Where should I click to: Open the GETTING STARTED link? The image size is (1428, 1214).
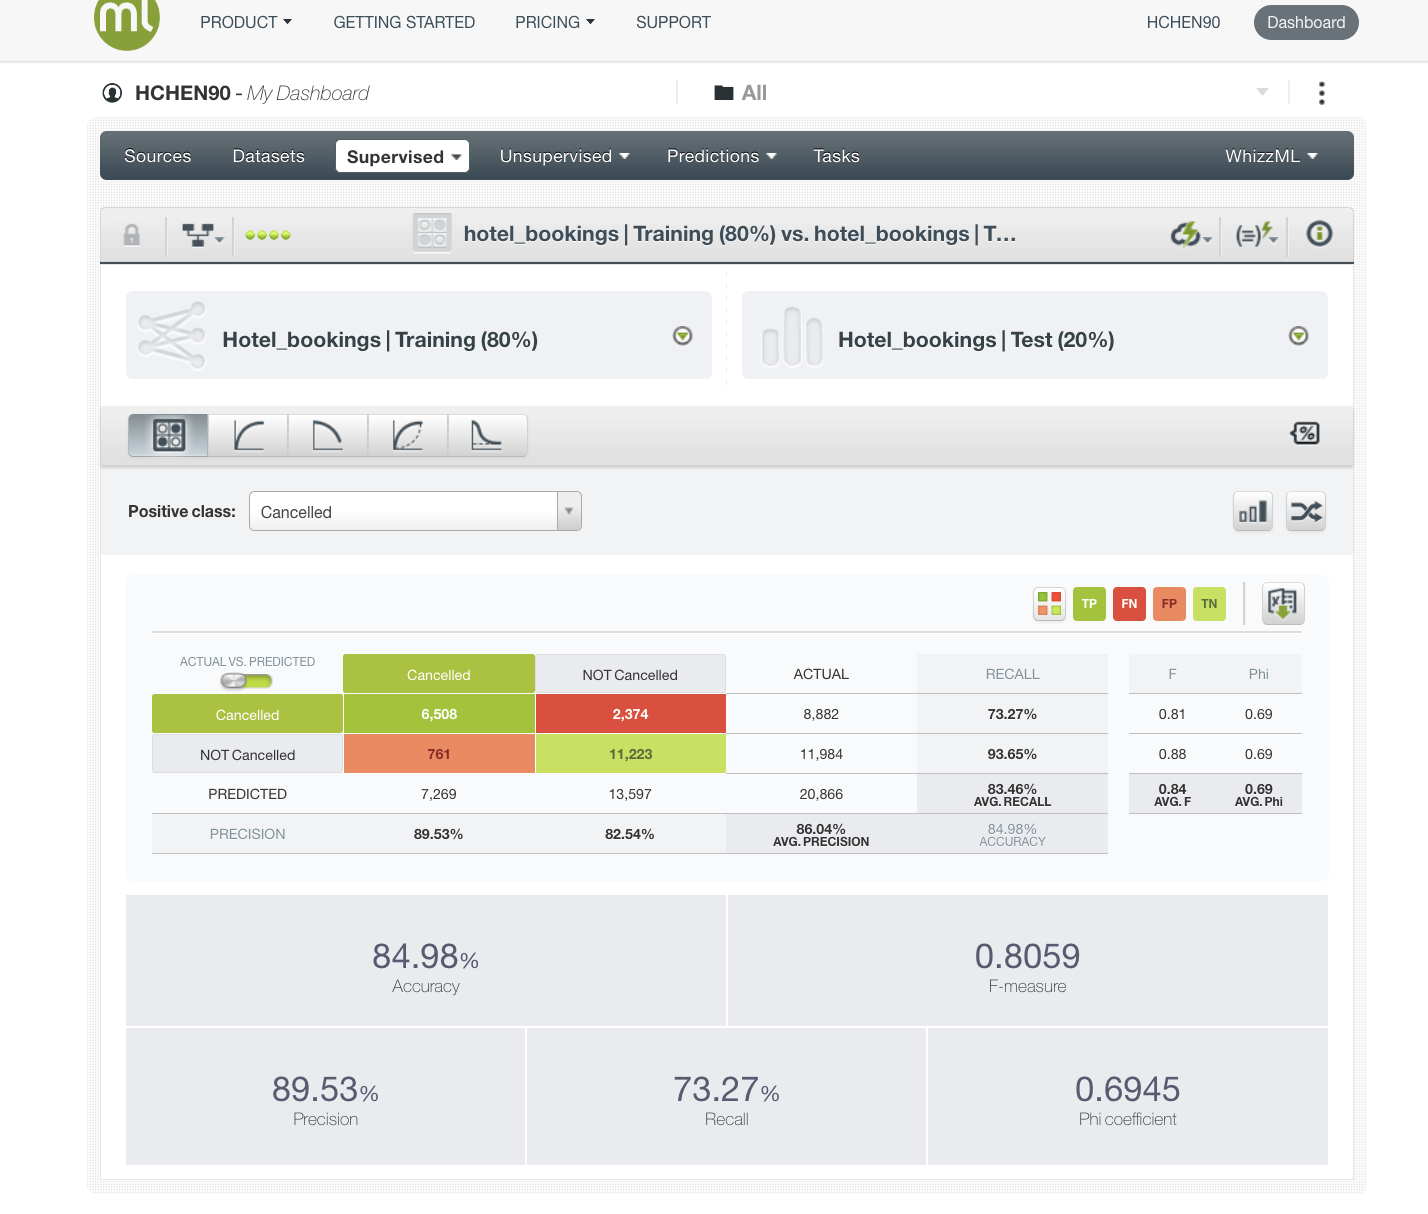(x=404, y=22)
